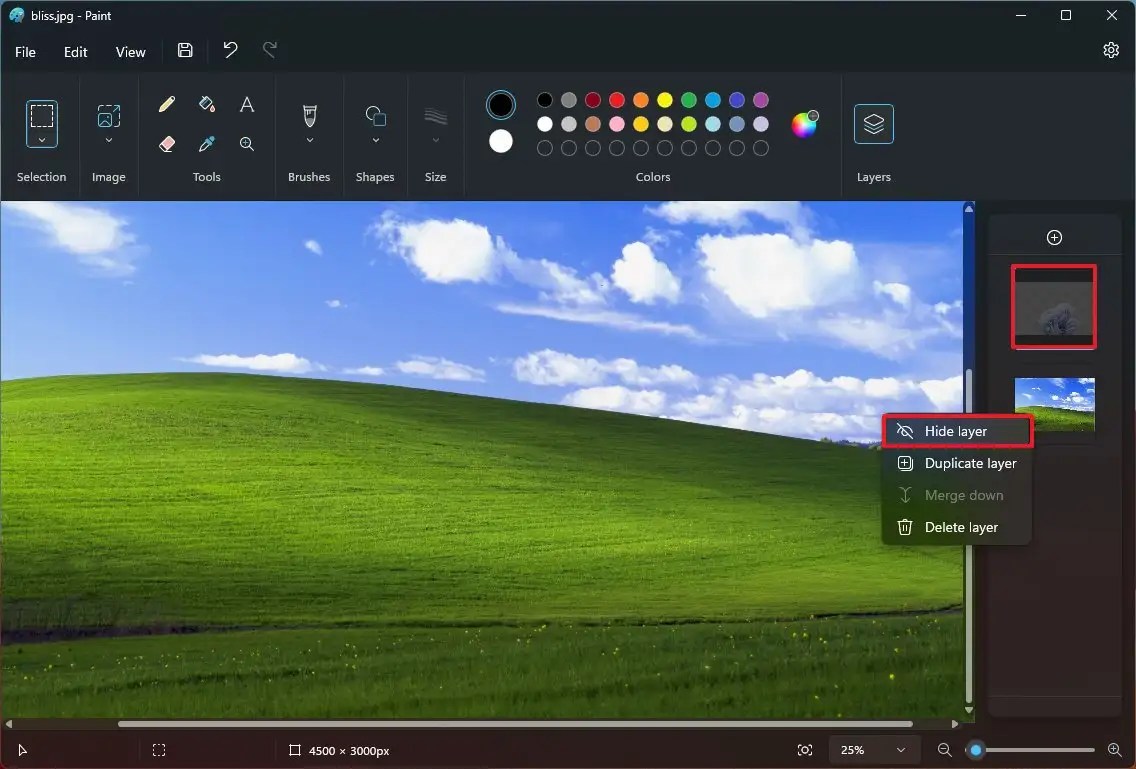The width and height of the screenshot is (1136, 769).
Task: Undo the last action
Action: pos(229,50)
